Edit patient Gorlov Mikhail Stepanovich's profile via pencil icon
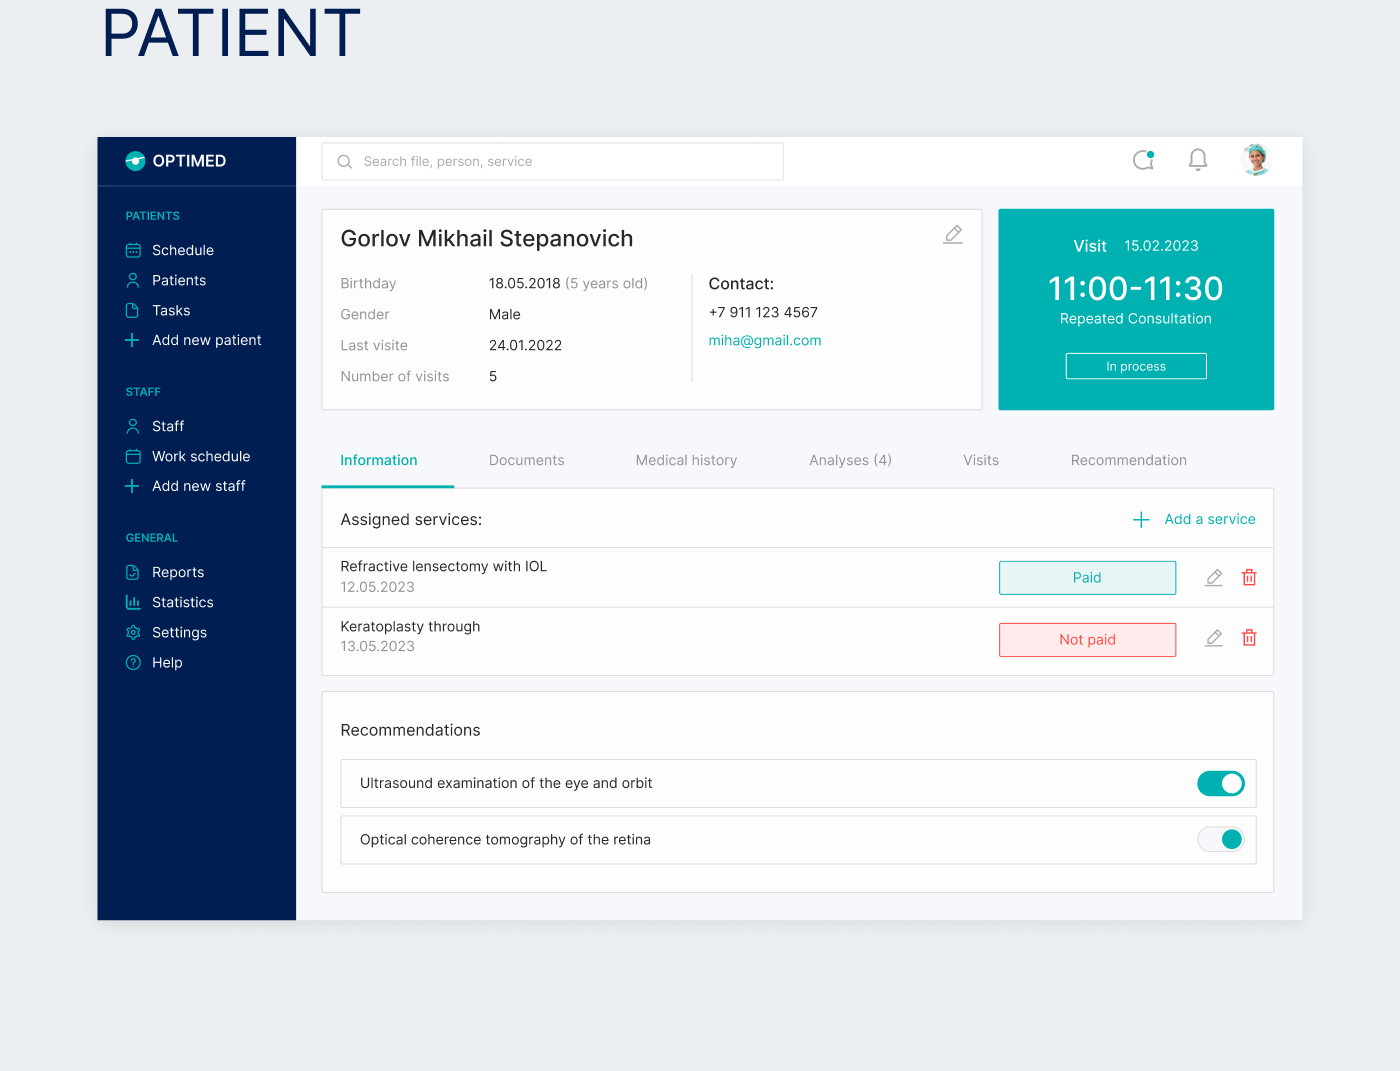 coord(953,234)
